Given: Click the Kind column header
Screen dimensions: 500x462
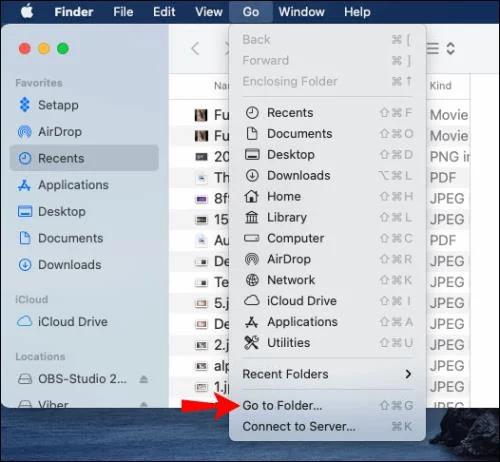Looking at the screenshot, I should [x=440, y=86].
